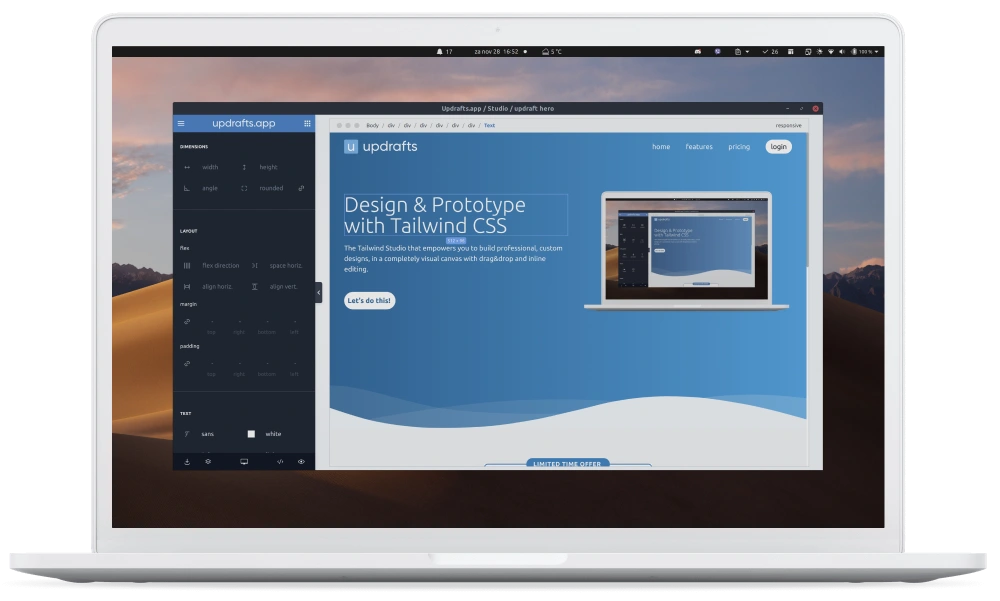Open the white color name dropdown
The width and height of the screenshot is (1000, 601).
click(x=273, y=434)
